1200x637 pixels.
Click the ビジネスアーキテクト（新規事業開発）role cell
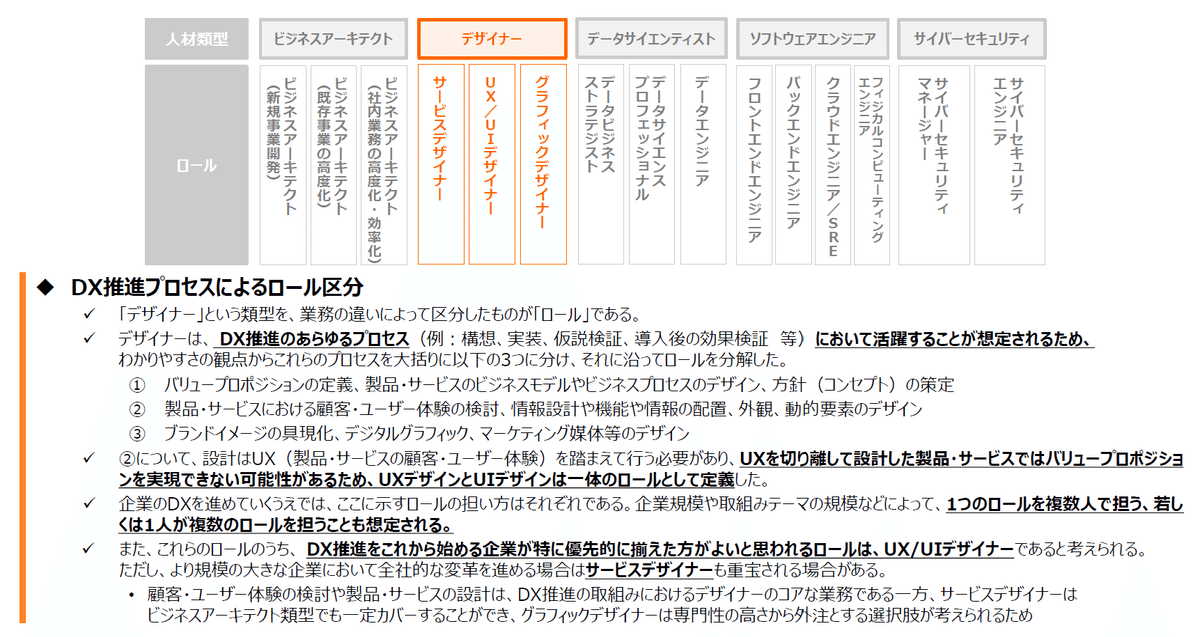coord(283,162)
